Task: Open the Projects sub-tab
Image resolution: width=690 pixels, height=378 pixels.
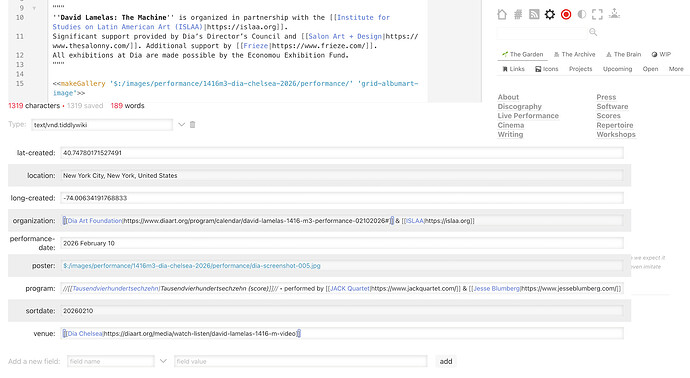Action: coord(580,69)
